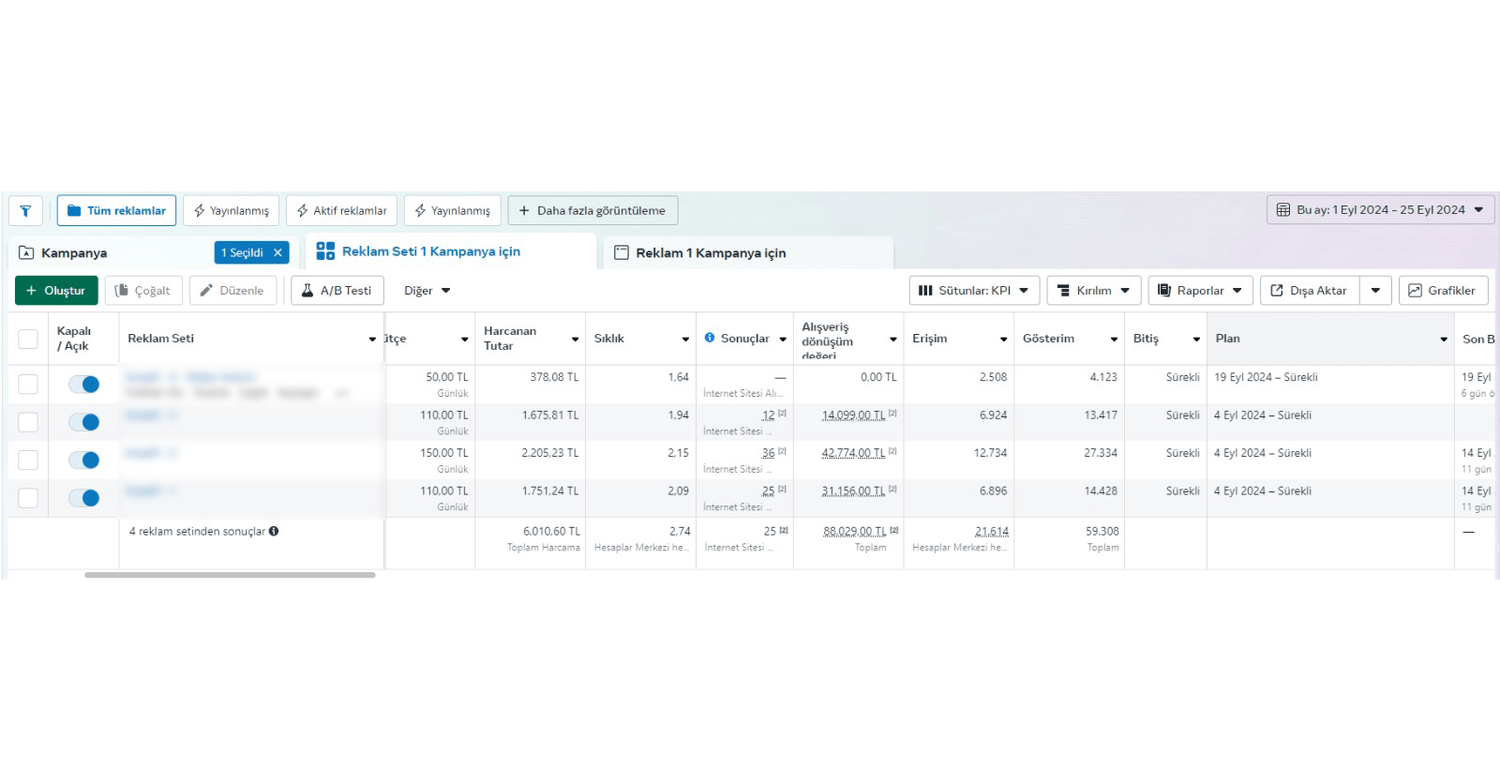Expand the Sütunlar: KPI columns dropdown

(973, 291)
